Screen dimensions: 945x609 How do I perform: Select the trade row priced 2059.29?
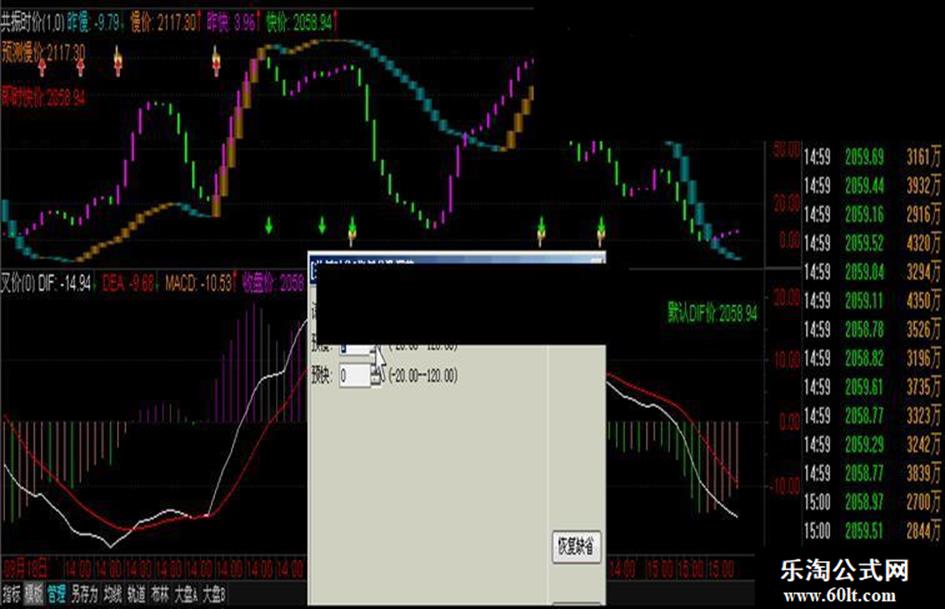click(872, 444)
